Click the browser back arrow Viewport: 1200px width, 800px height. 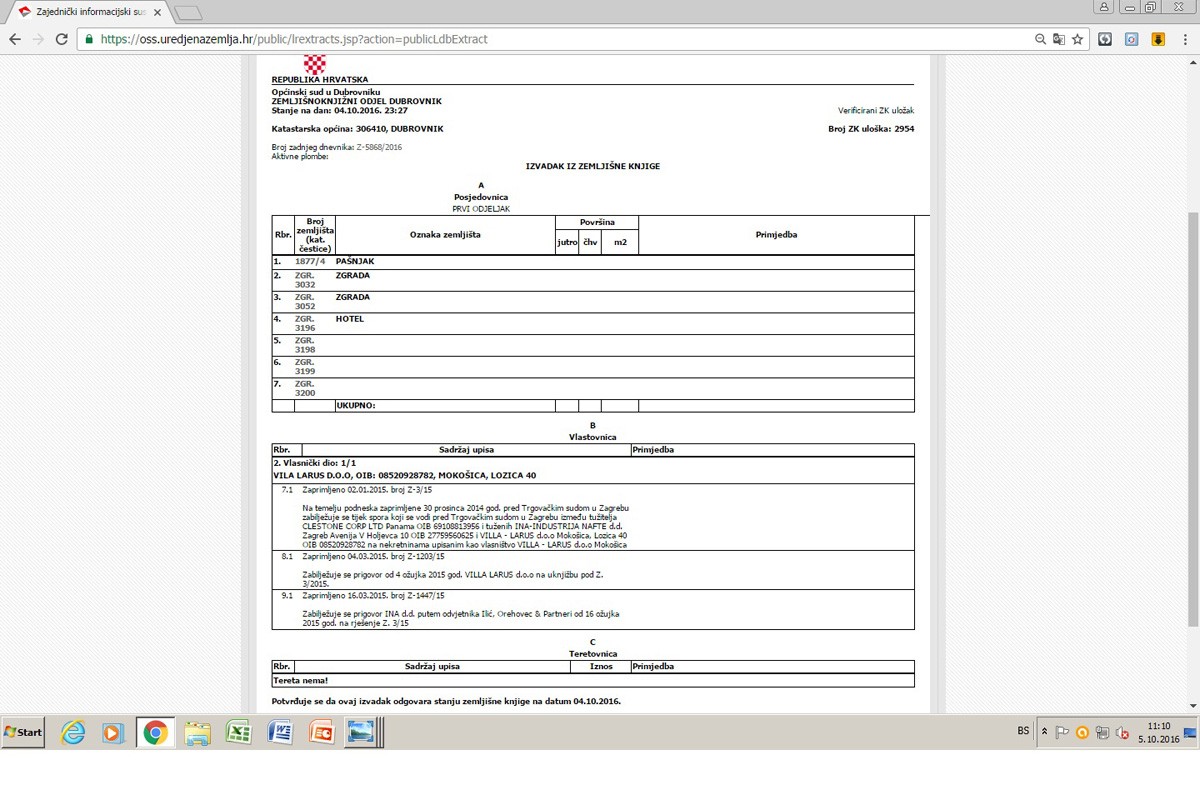[15, 39]
